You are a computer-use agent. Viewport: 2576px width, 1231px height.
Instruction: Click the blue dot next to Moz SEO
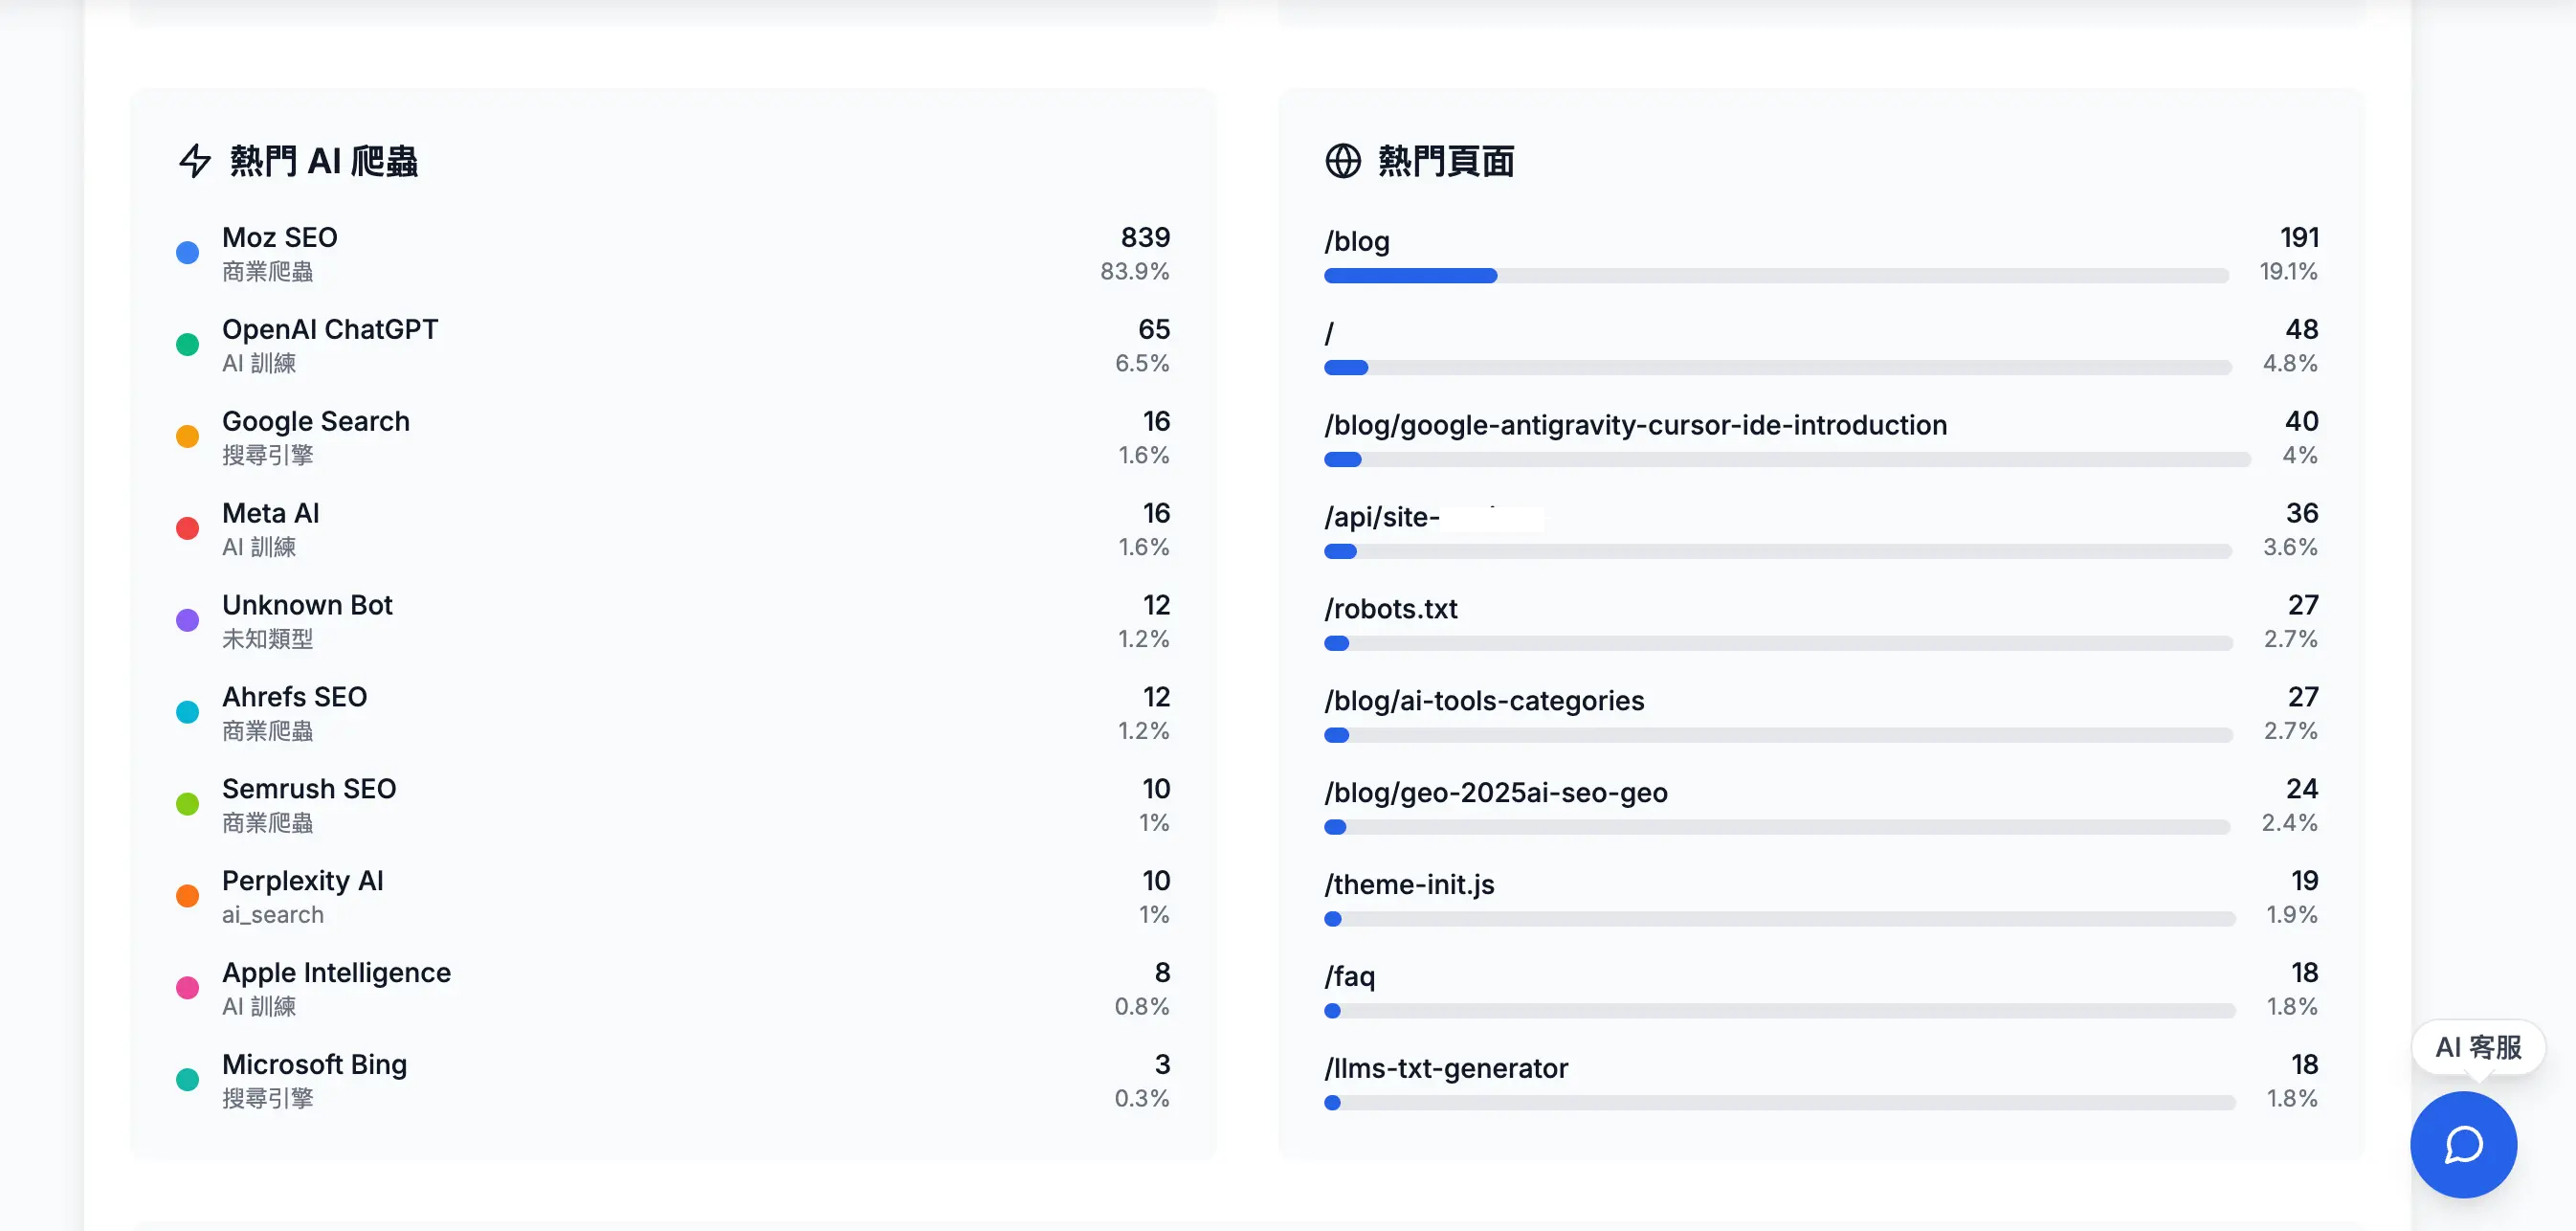click(187, 253)
